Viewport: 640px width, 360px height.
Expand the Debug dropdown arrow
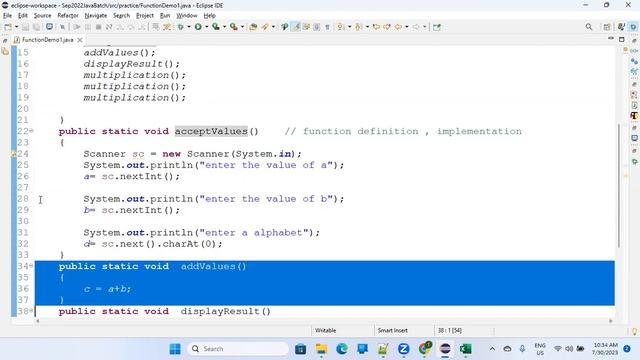coord(189,27)
